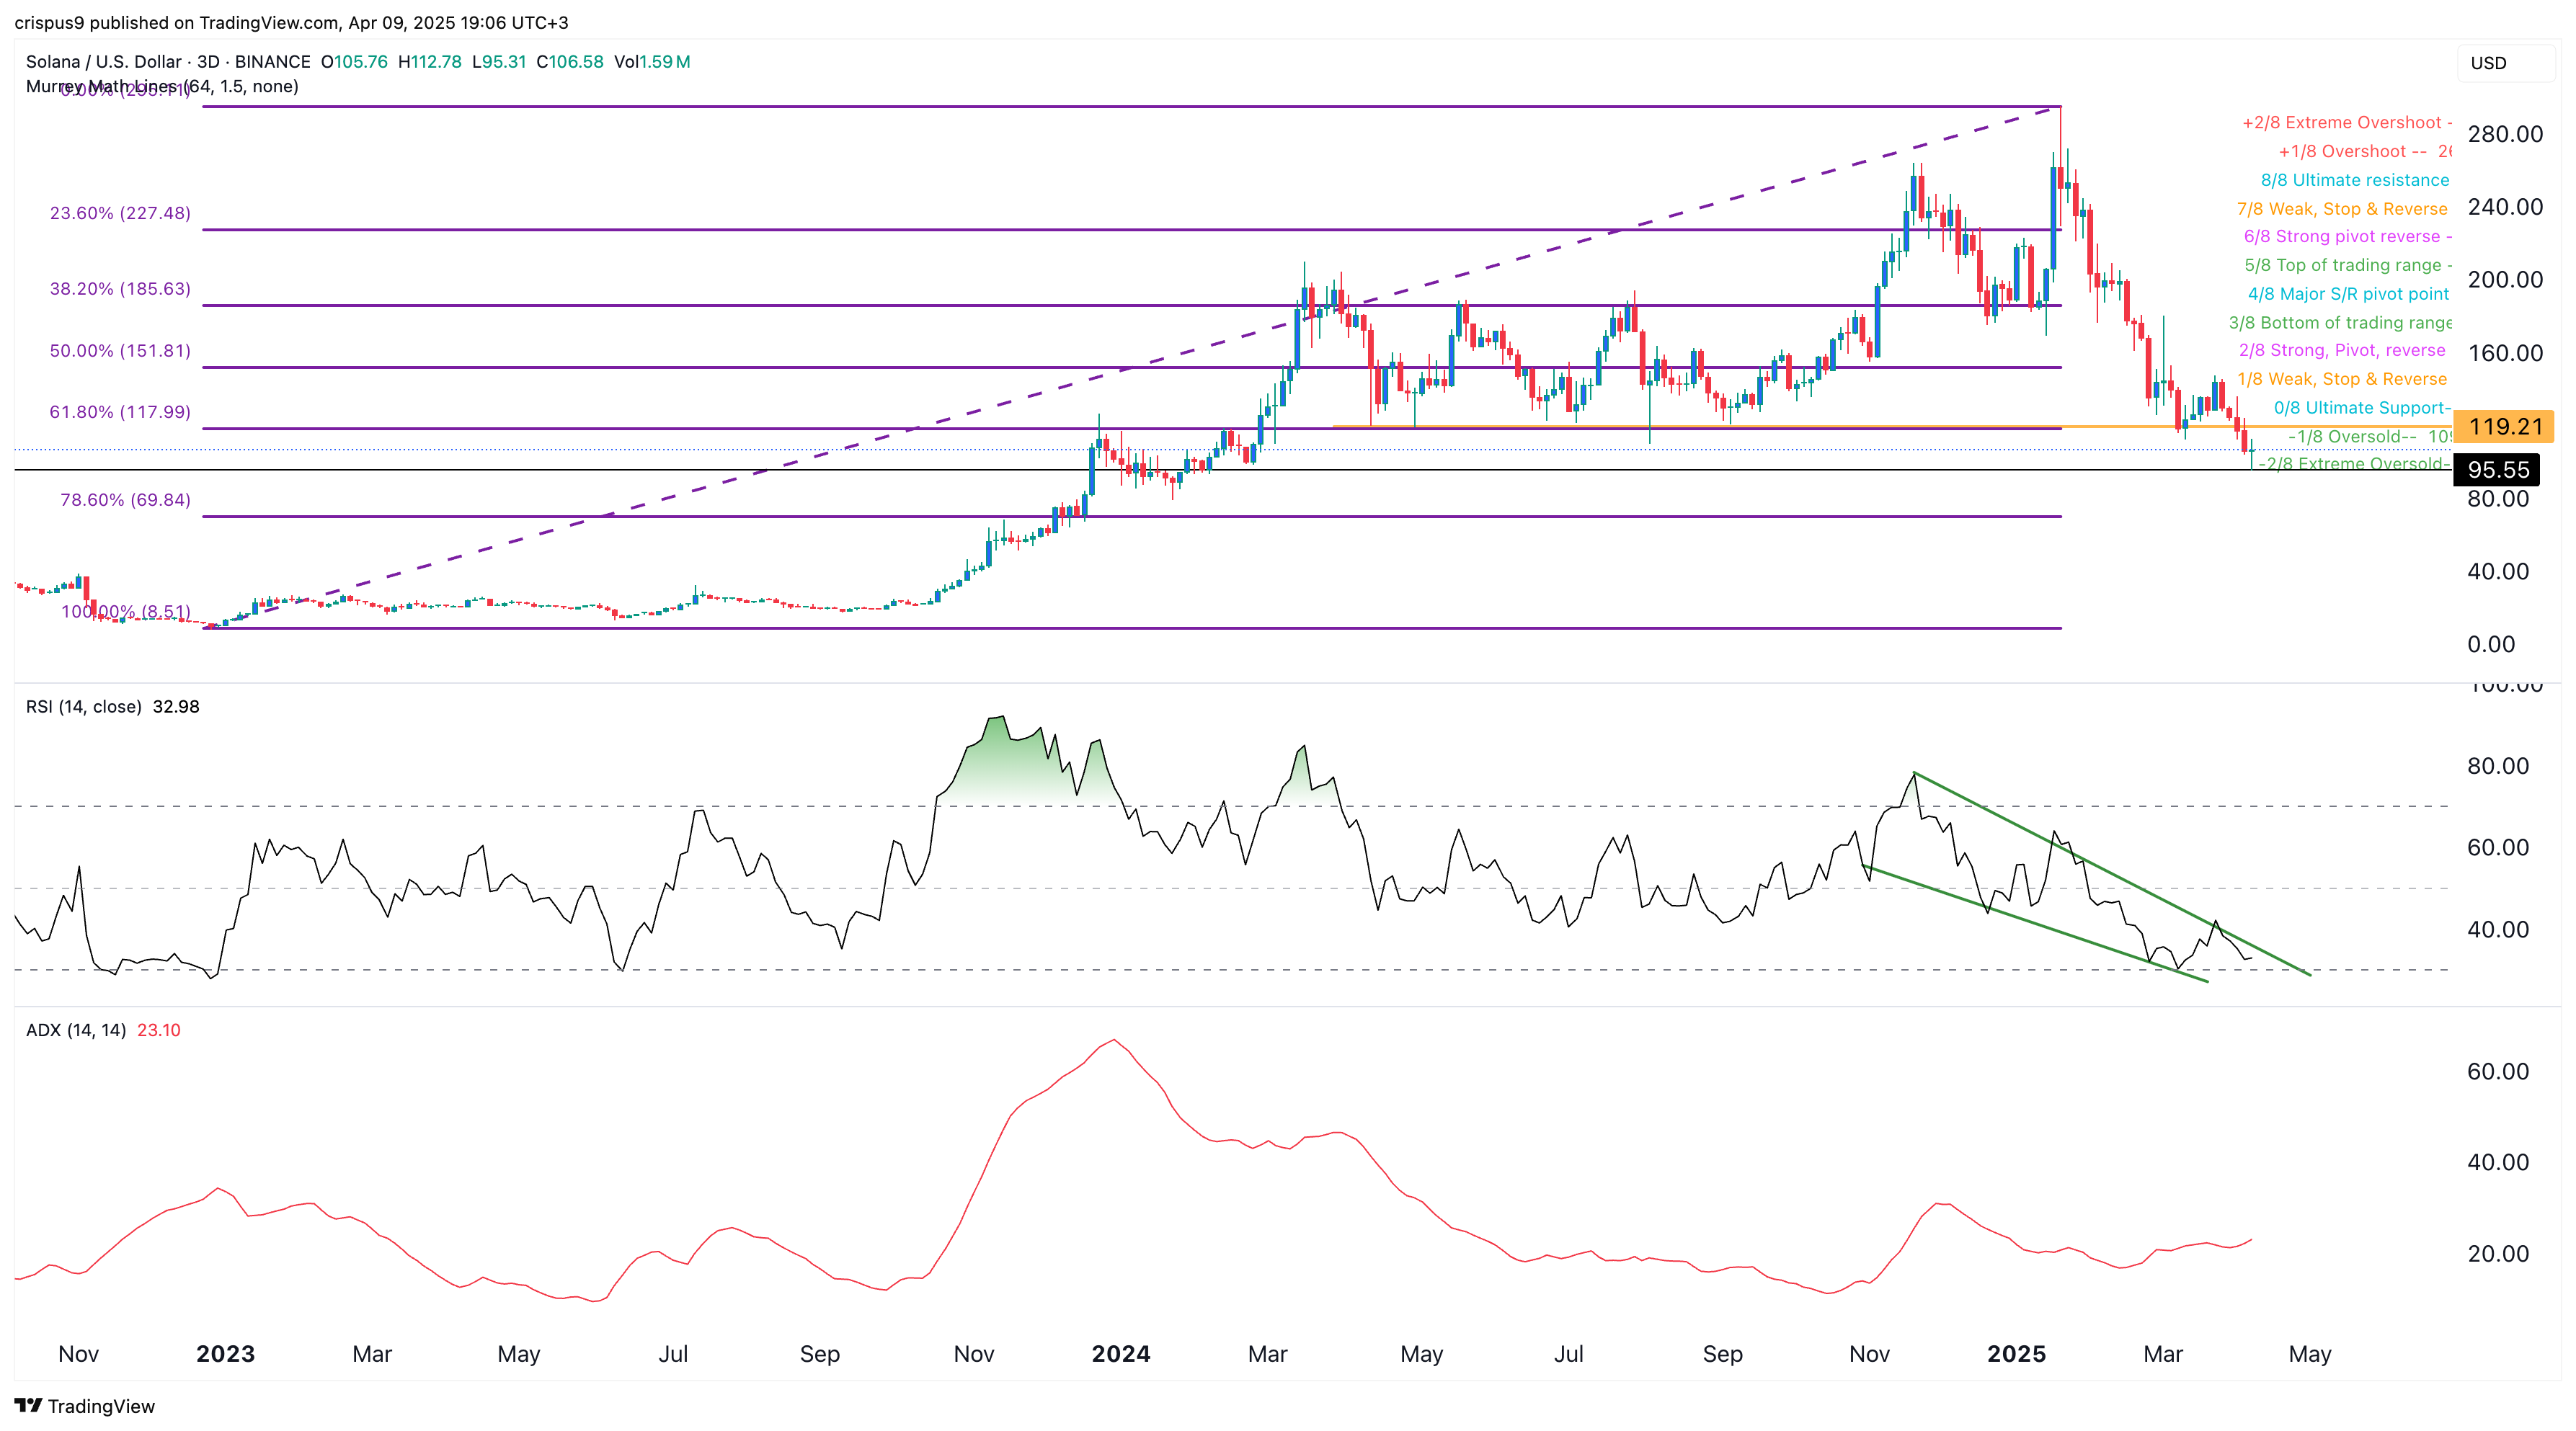Click the 61.80% (117.99) Fibonacci level label
Screen dimensions: 2576x1431
coord(118,411)
